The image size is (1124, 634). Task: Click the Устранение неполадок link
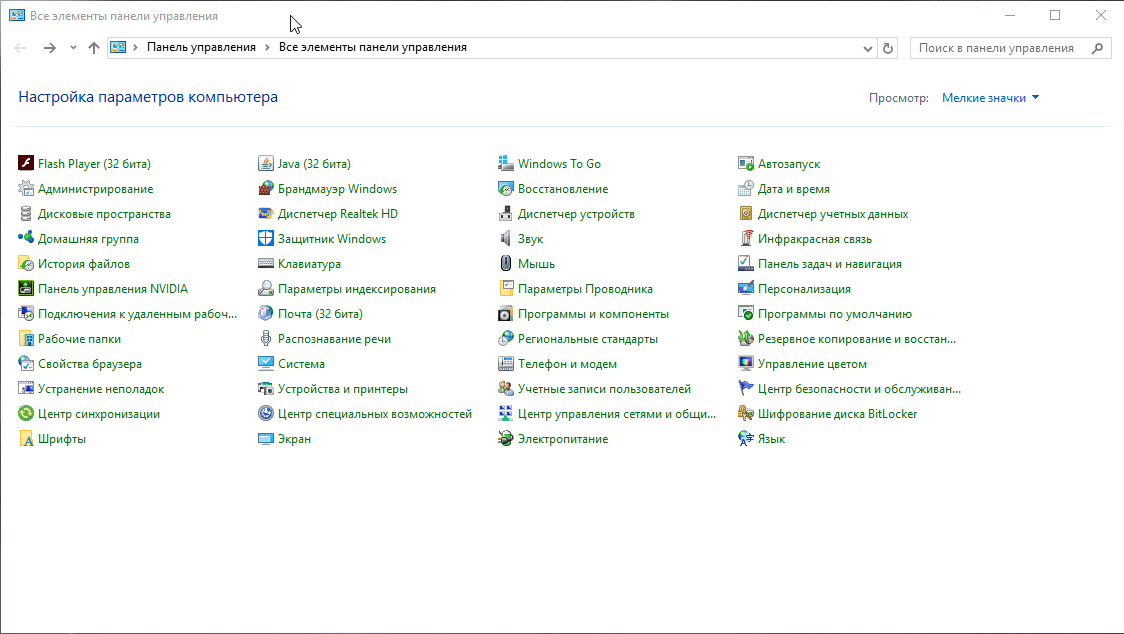[x=101, y=389]
